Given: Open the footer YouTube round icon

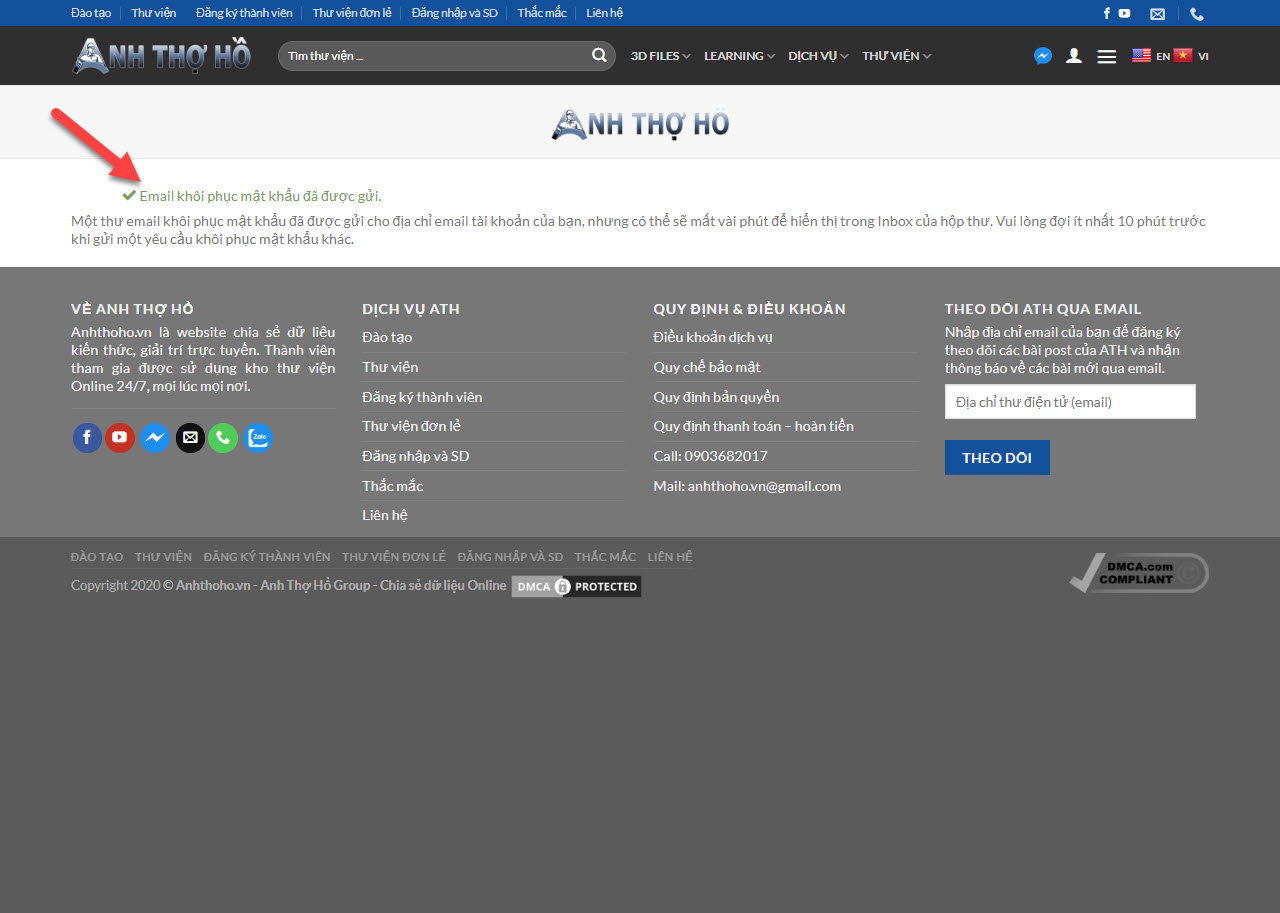Looking at the screenshot, I should pos(120,438).
